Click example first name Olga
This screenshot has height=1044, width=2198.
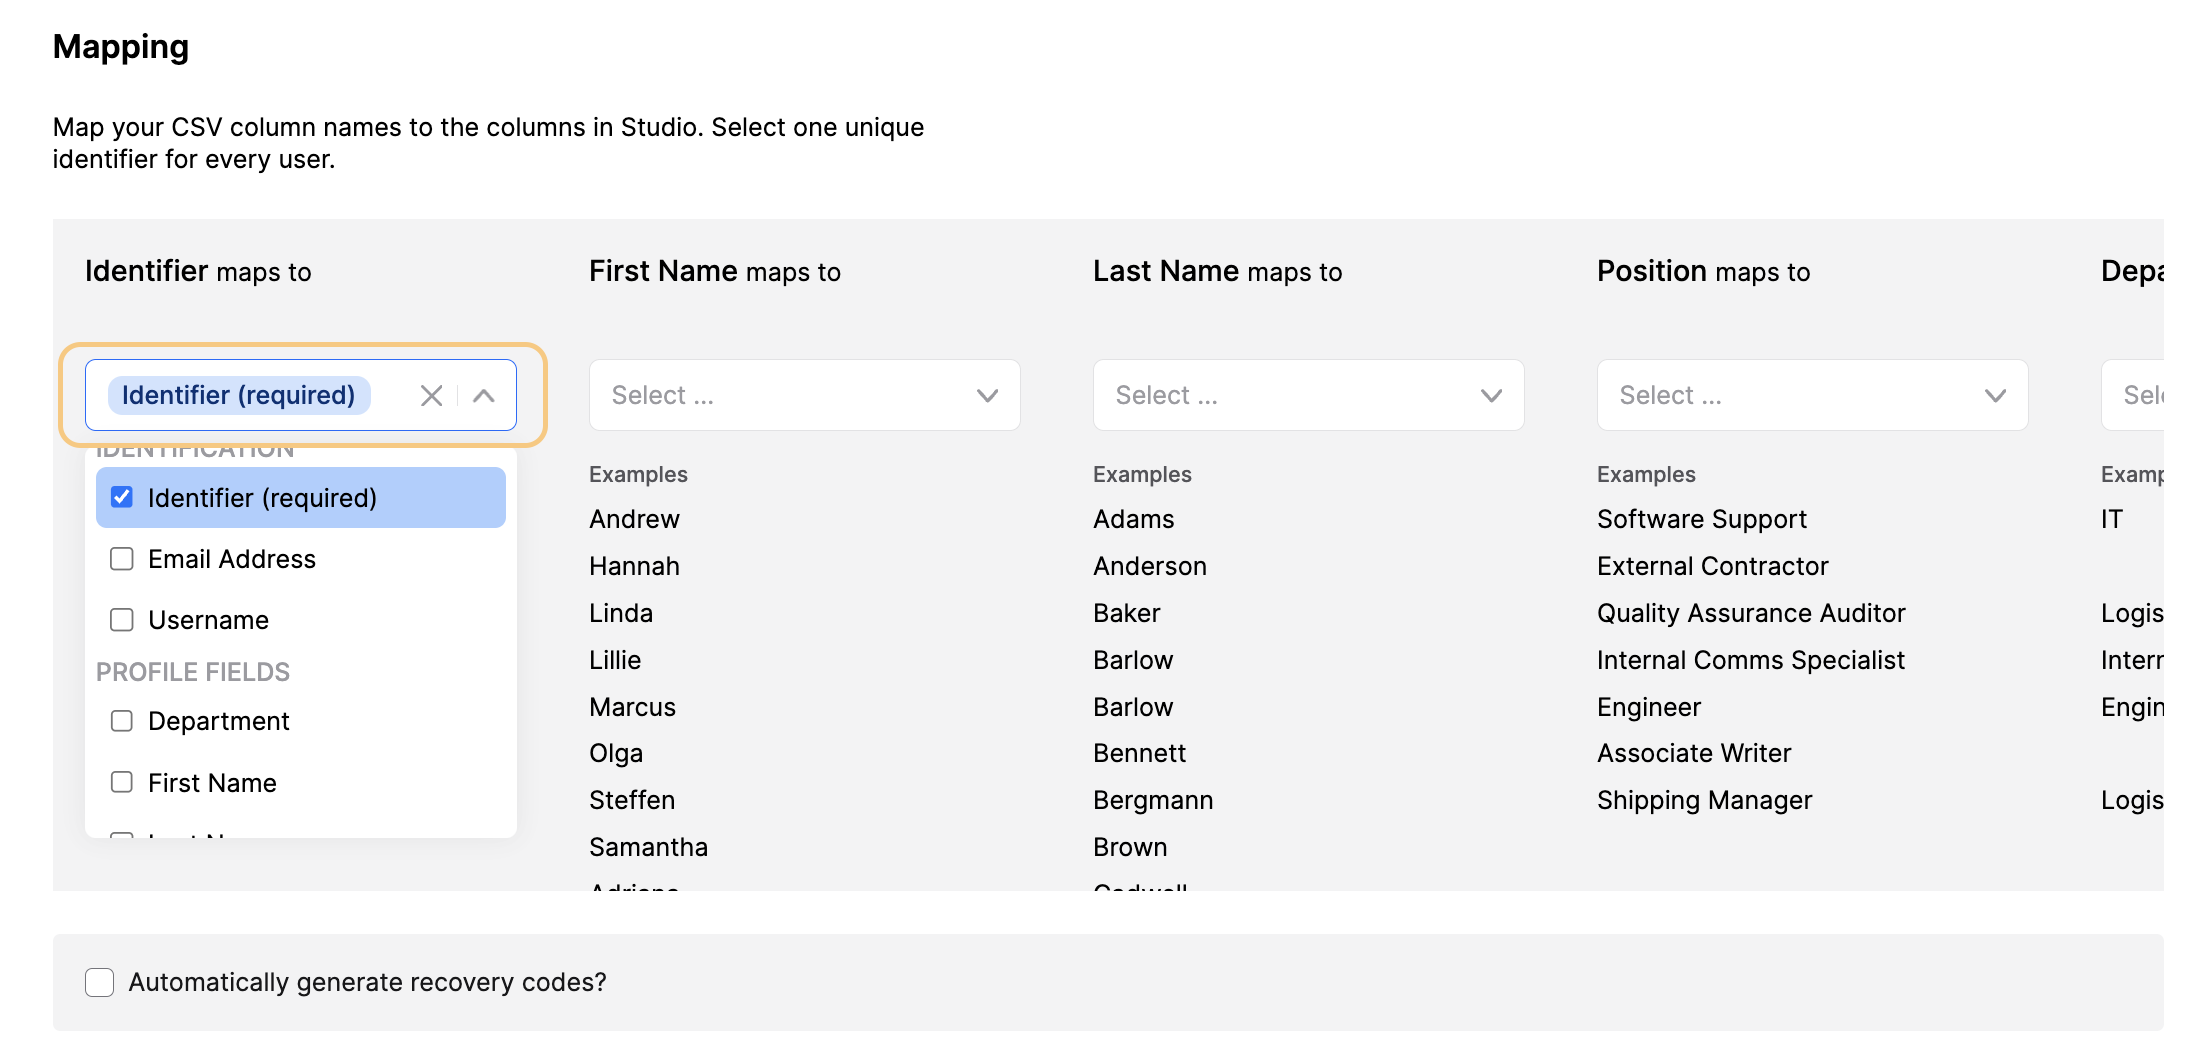pyautogui.click(x=616, y=754)
